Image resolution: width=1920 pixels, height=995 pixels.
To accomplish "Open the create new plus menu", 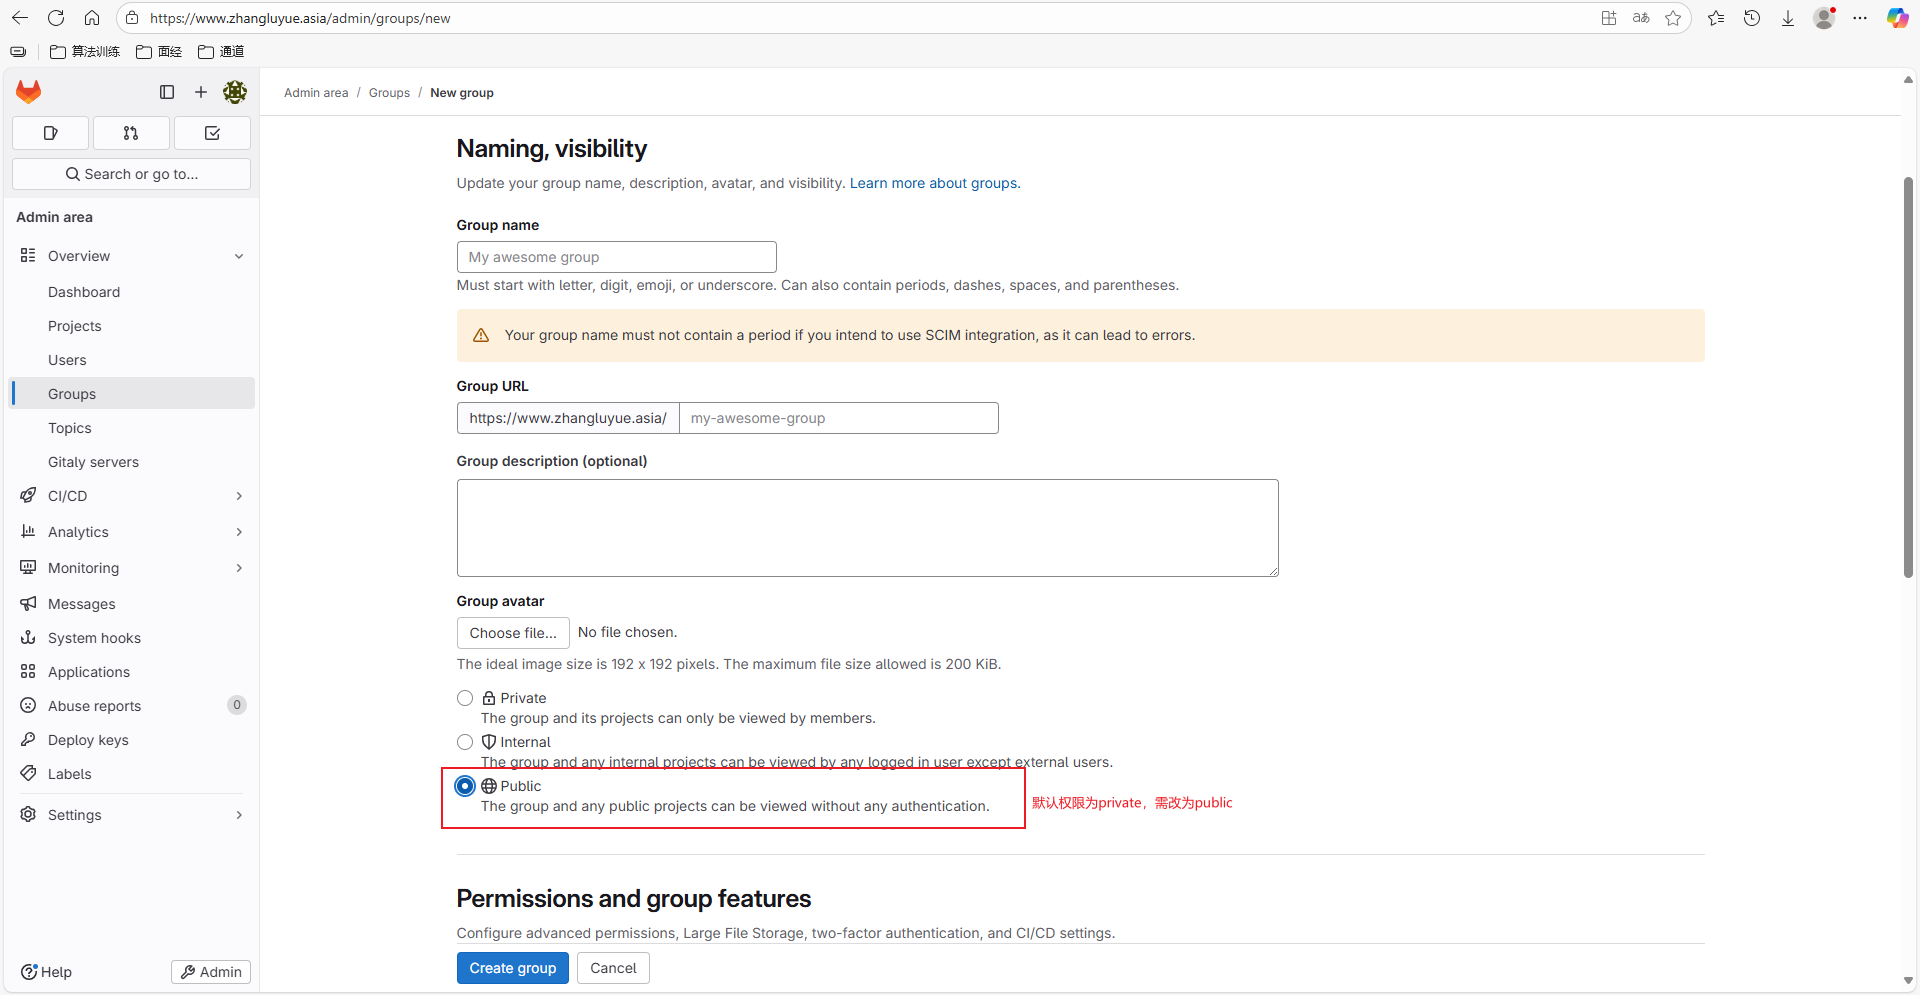I will coord(201,92).
